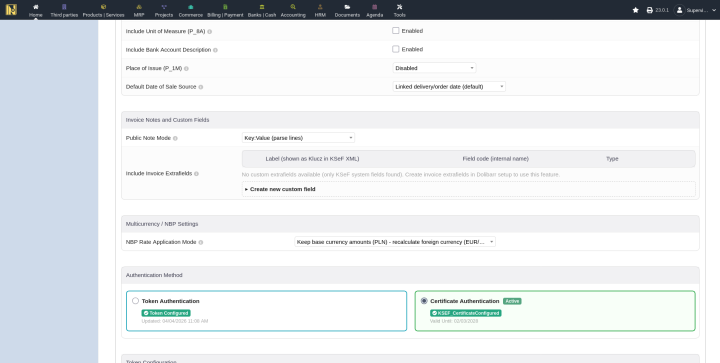Click help icon next to Place of Issue
The image size is (720, 363).
186,69
